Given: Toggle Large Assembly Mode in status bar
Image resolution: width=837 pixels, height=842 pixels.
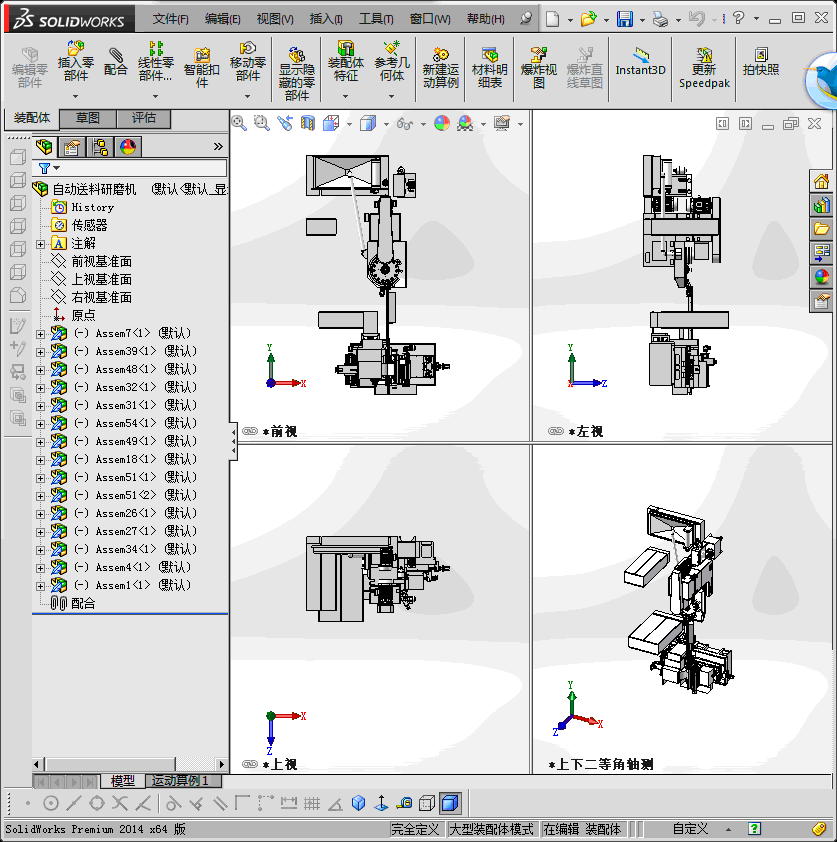Looking at the screenshot, I should point(492,829).
